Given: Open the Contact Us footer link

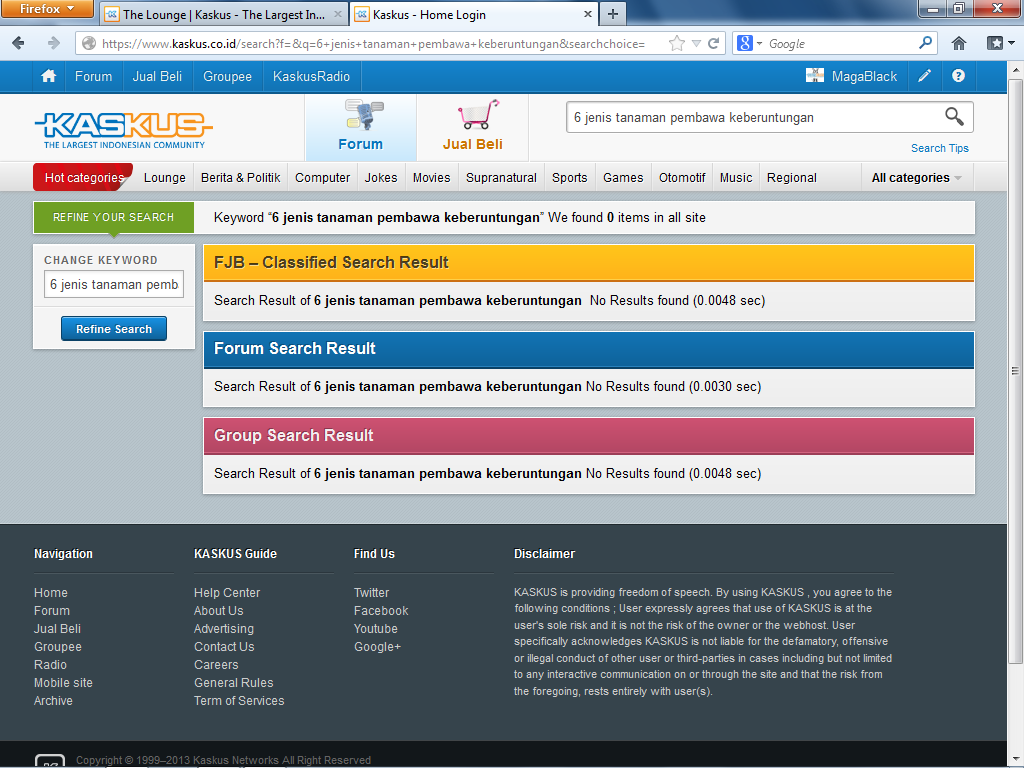Looking at the screenshot, I should [224, 647].
